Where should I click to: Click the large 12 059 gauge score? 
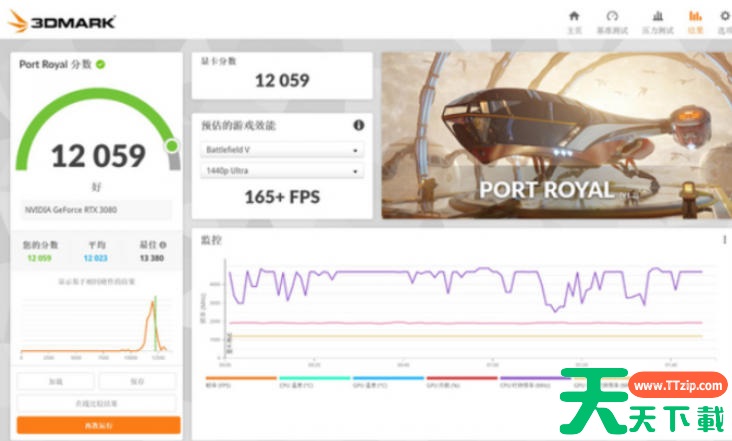pos(99,156)
